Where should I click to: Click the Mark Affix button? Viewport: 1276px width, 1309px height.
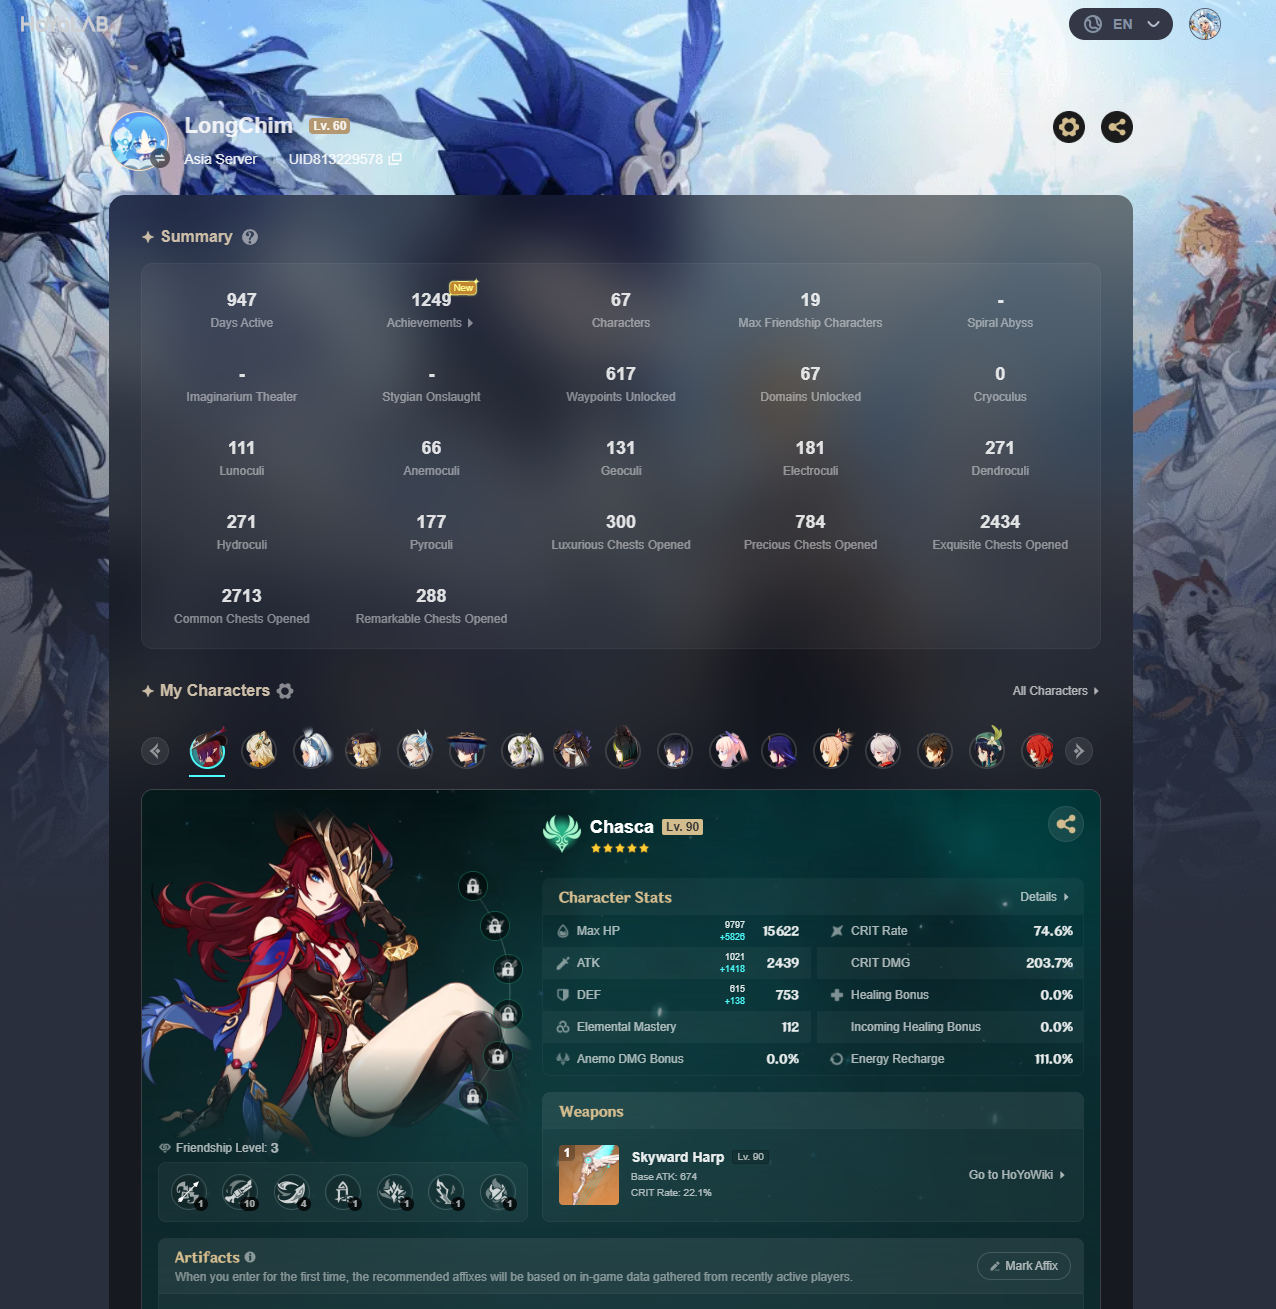coord(1024,1266)
